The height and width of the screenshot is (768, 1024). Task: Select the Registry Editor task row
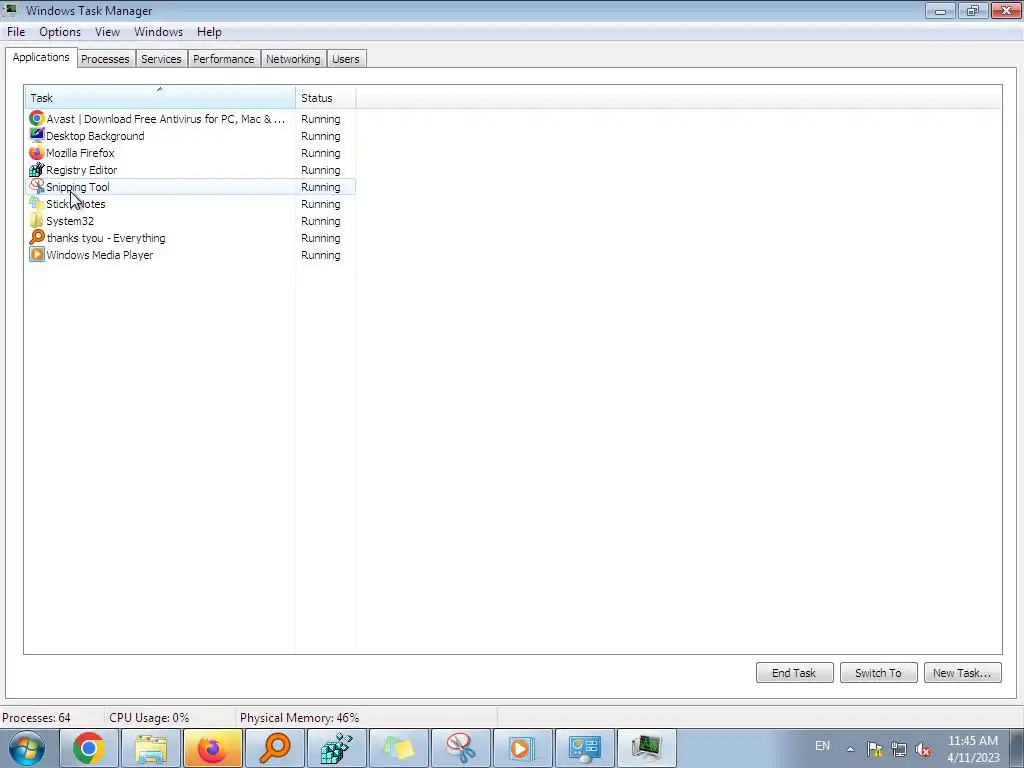coord(190,170)
